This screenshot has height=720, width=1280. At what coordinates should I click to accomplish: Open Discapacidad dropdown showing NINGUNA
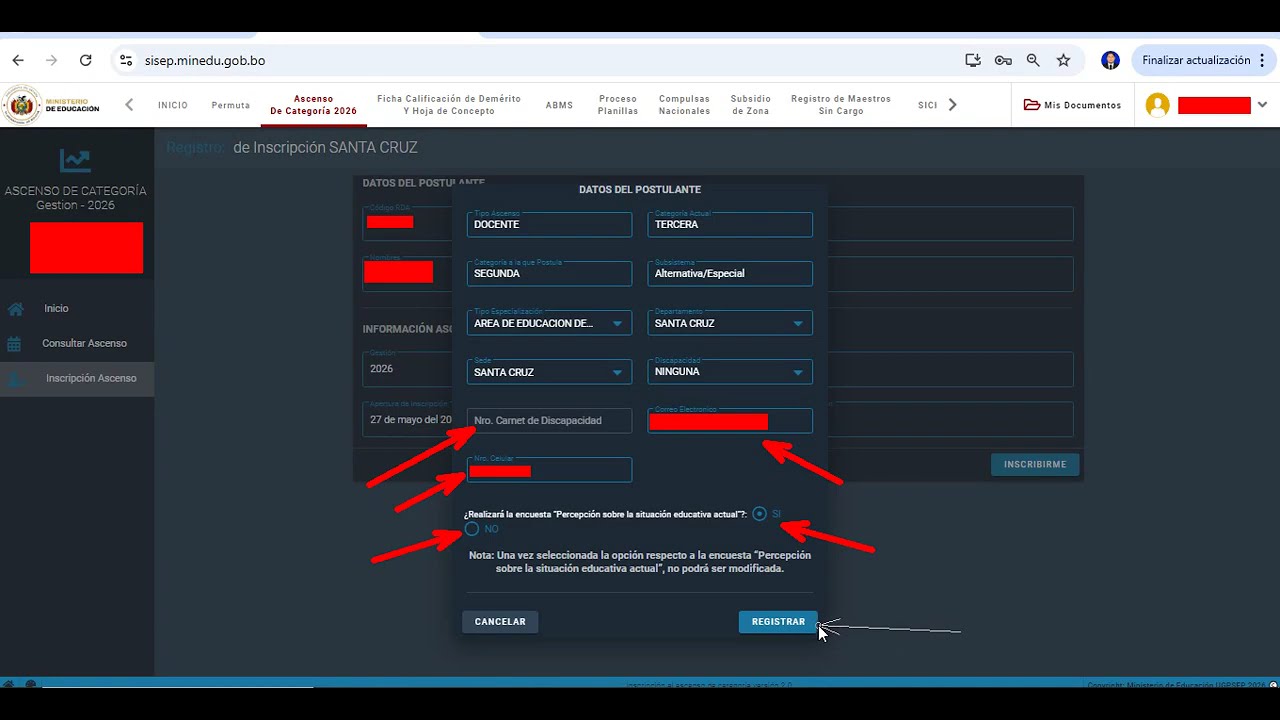[730, 372]
